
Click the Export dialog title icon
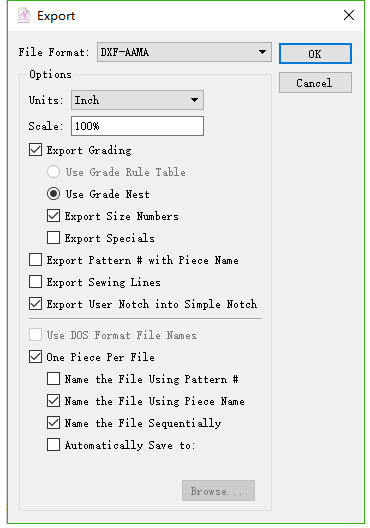[x=24, y=16]
